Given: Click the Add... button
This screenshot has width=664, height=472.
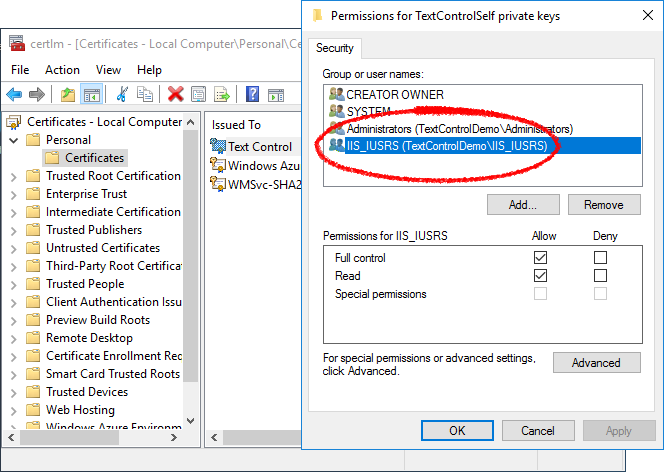Looking at the screenshot, I should (523, 205).
